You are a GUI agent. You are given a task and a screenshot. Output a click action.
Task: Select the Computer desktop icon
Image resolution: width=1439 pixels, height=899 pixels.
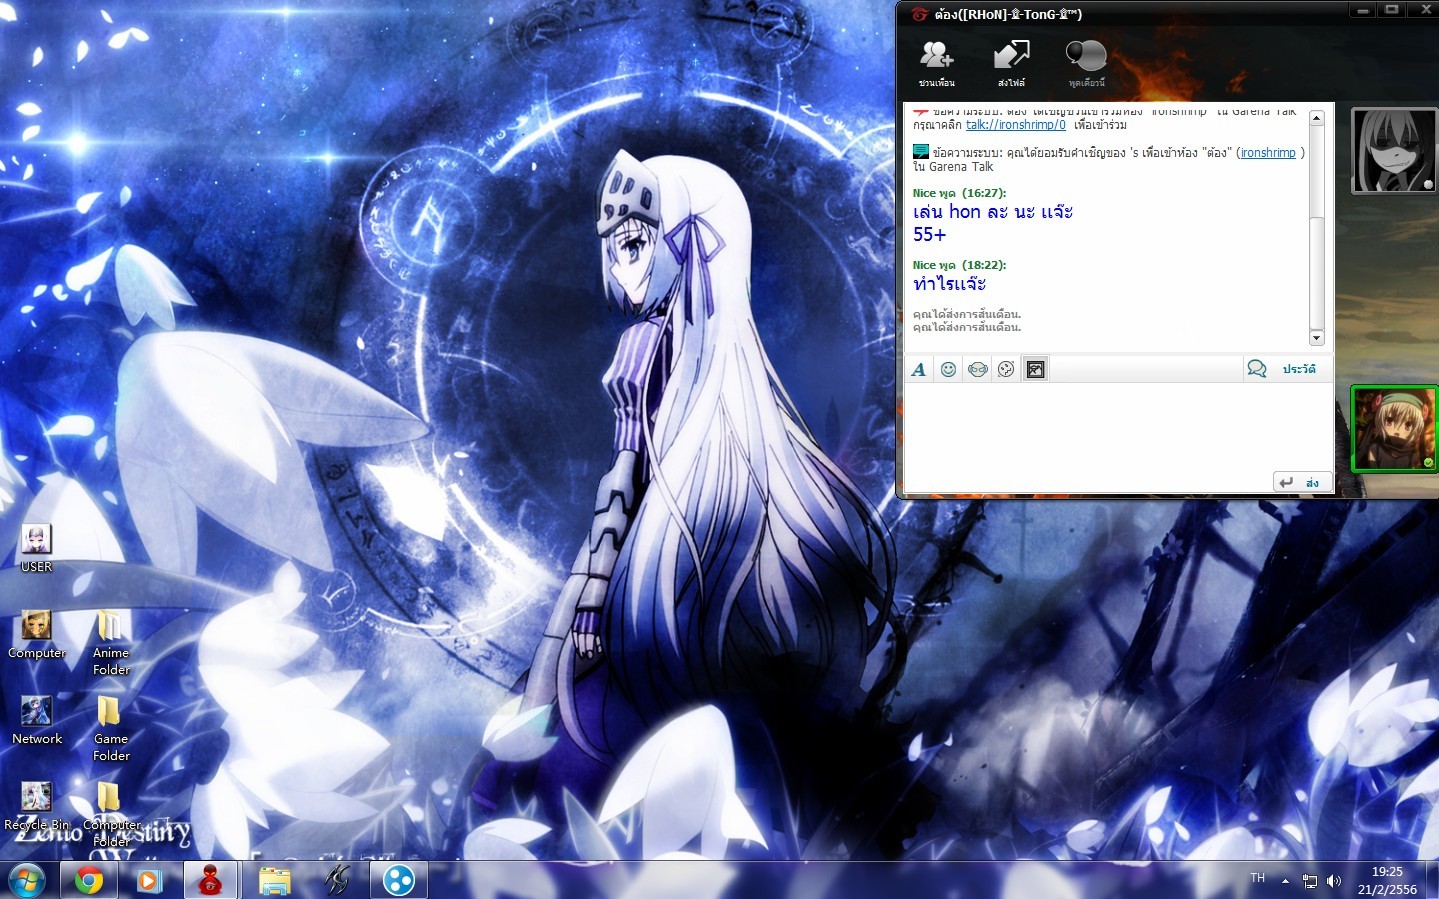pyautogui.click(x=37, y=634)
